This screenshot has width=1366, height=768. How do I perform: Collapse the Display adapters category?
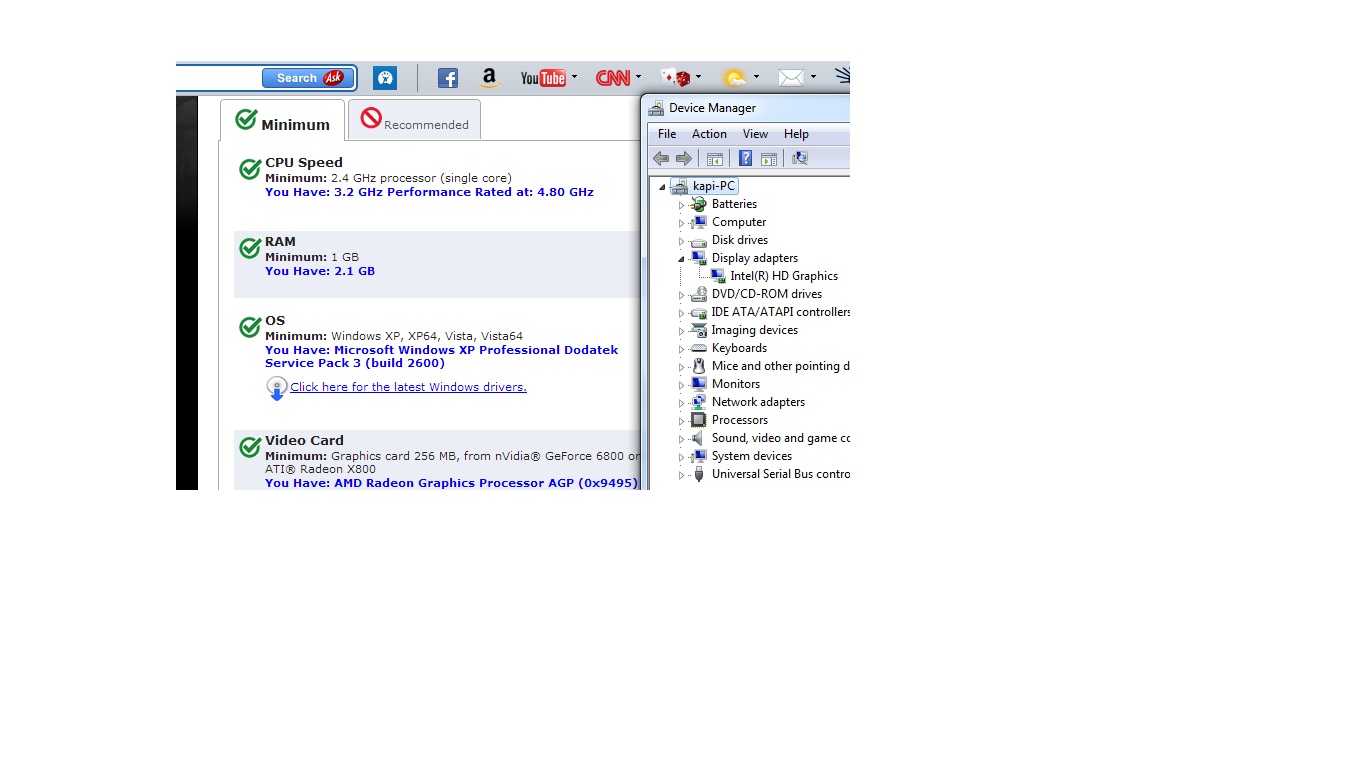tap(682, 258)
